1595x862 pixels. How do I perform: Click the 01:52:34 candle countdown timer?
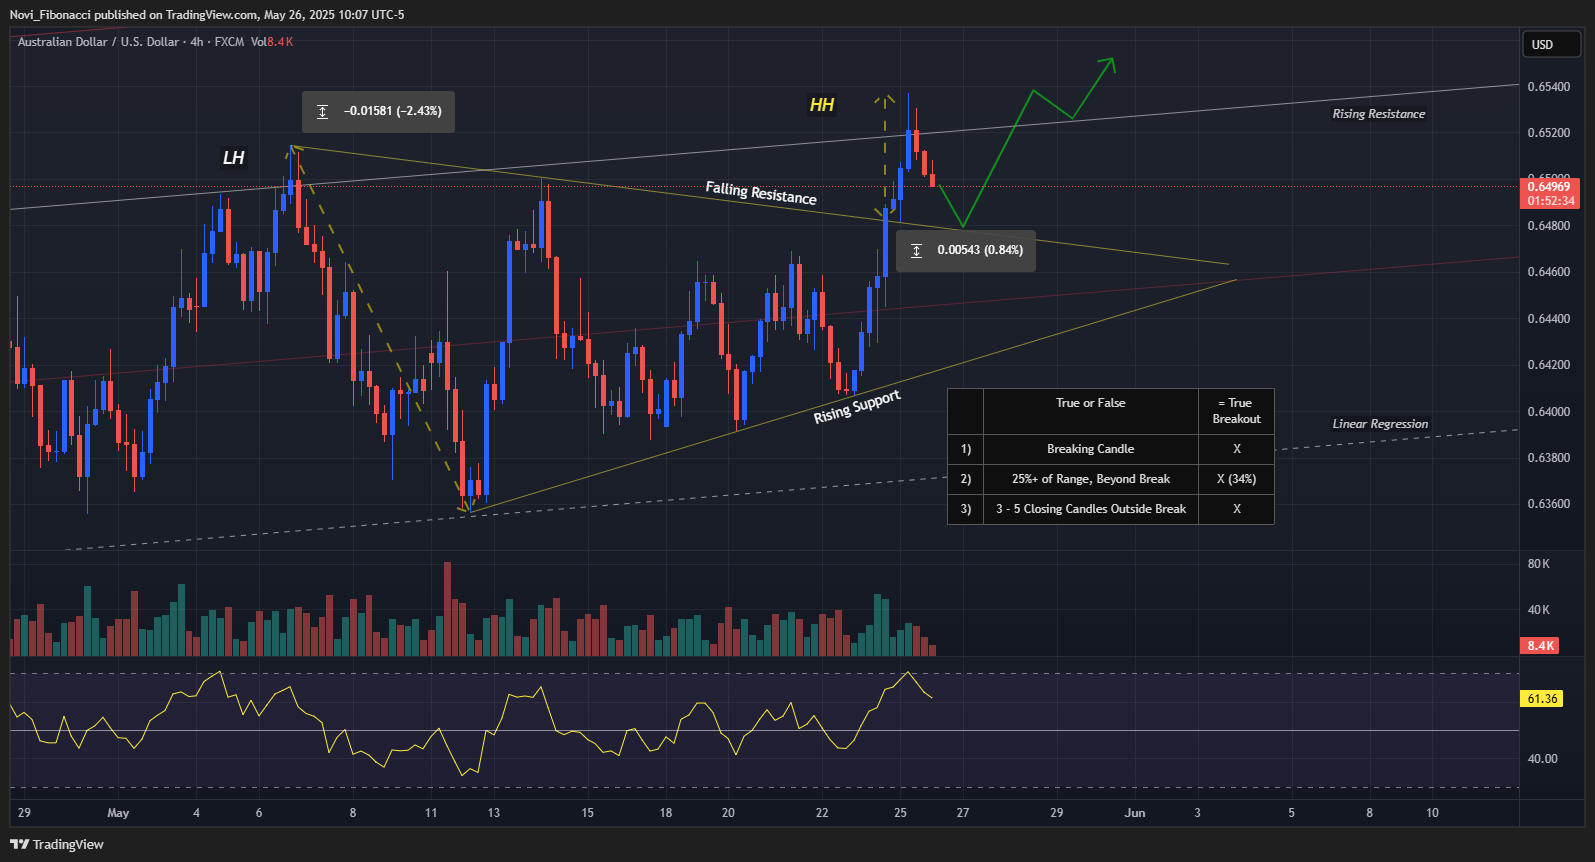[x=1549, y=201]
